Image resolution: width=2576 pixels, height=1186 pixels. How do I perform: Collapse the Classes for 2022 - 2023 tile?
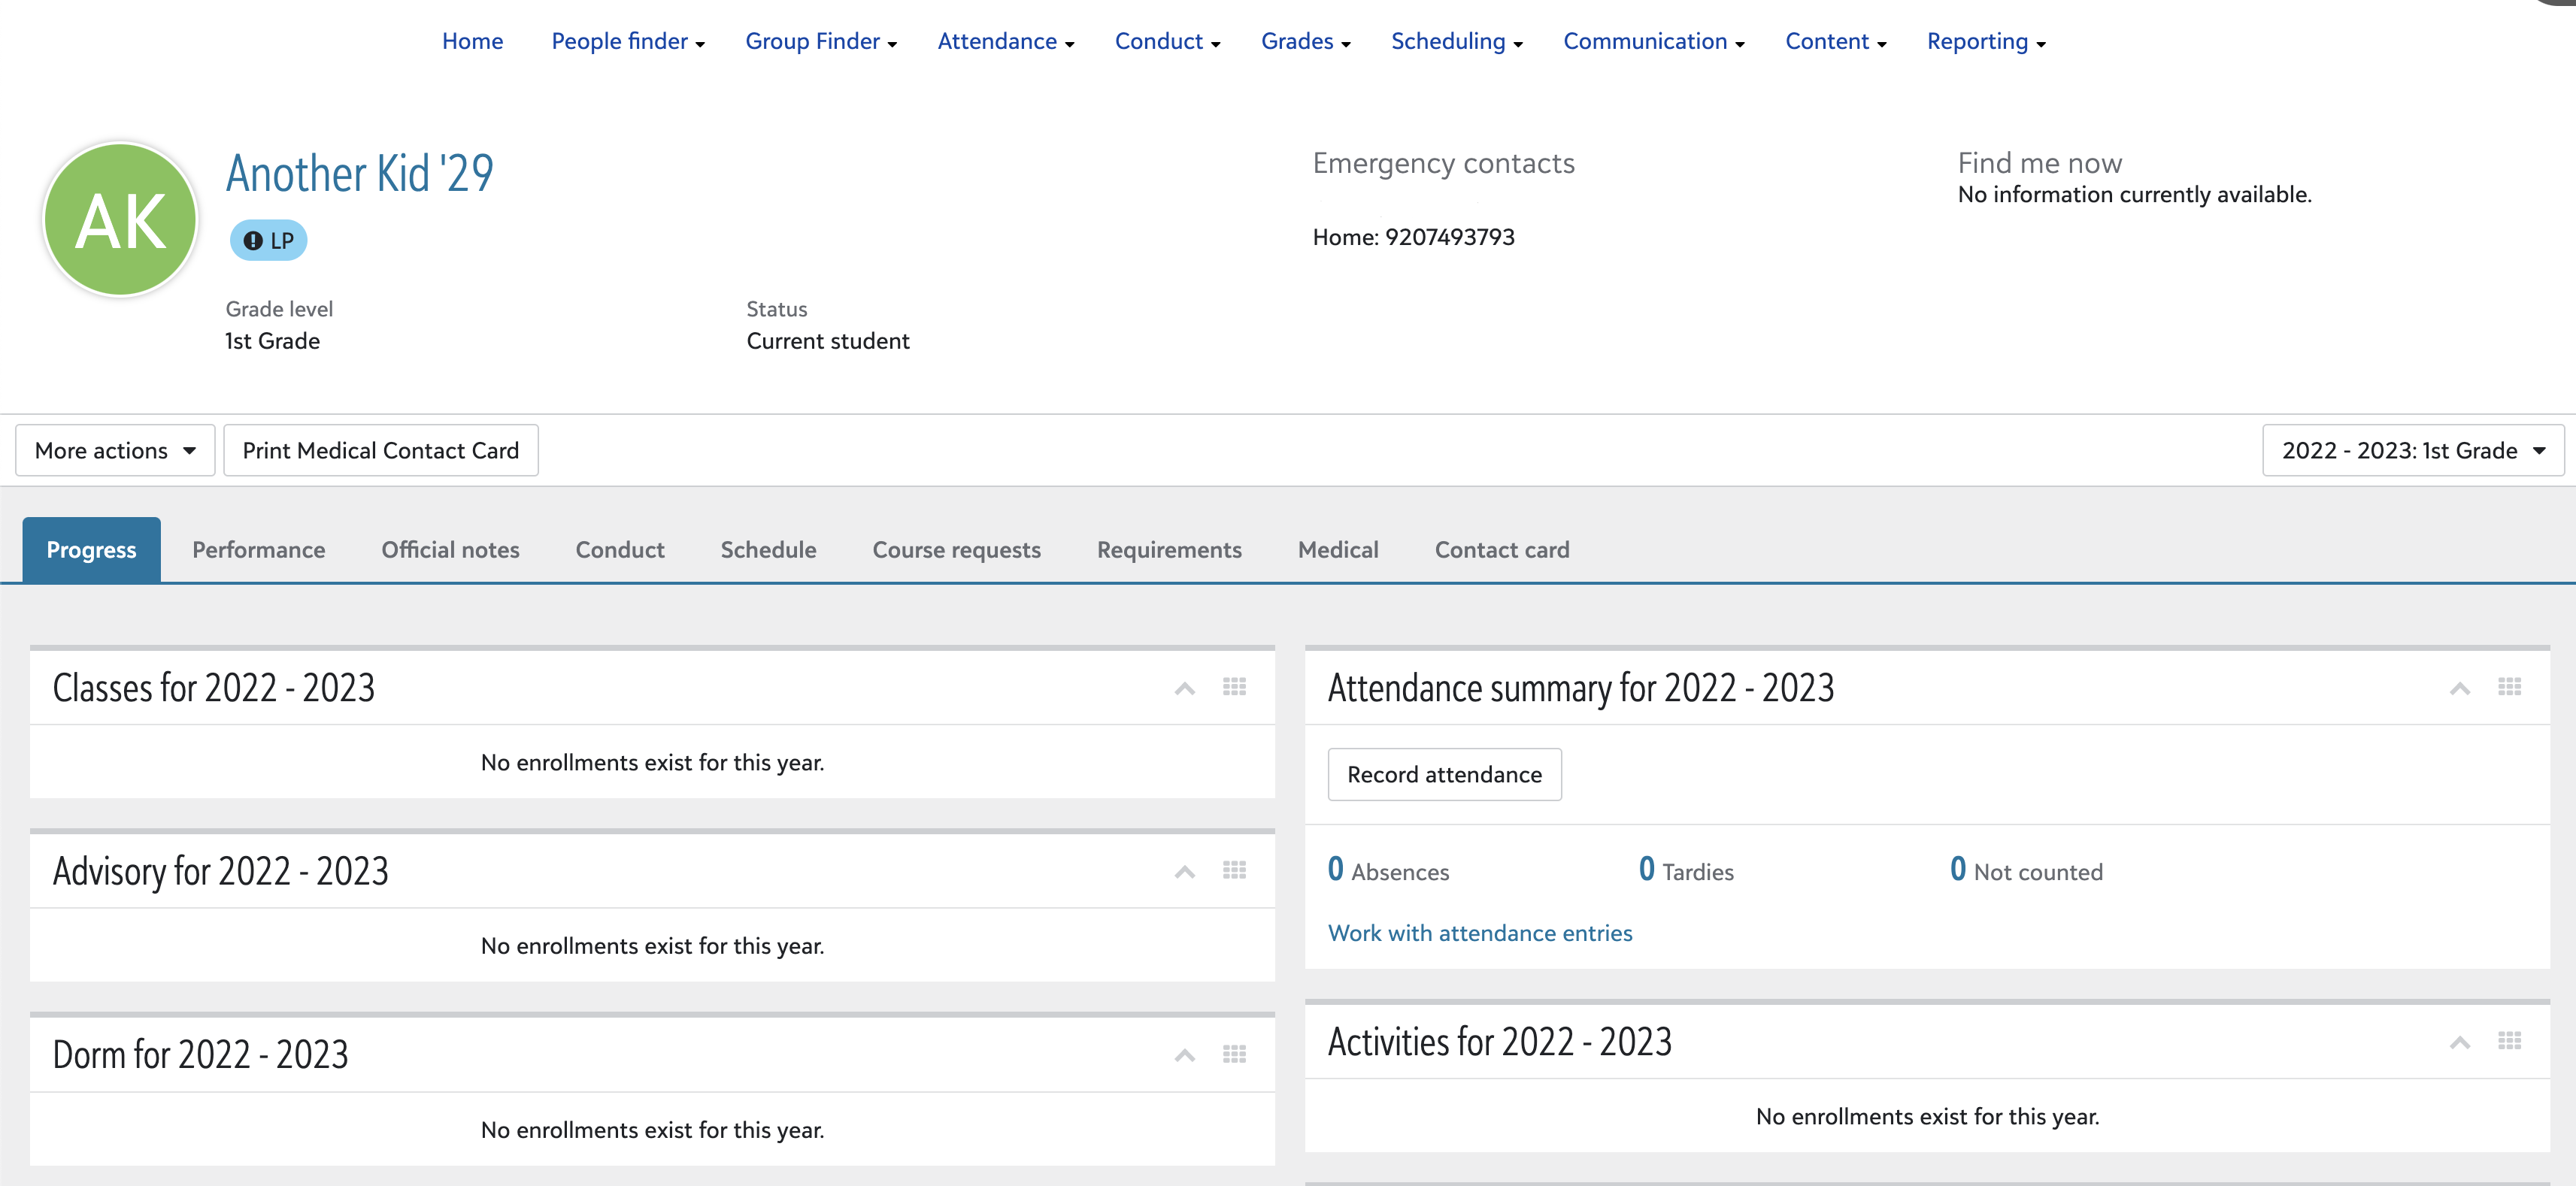[1184, 688]
